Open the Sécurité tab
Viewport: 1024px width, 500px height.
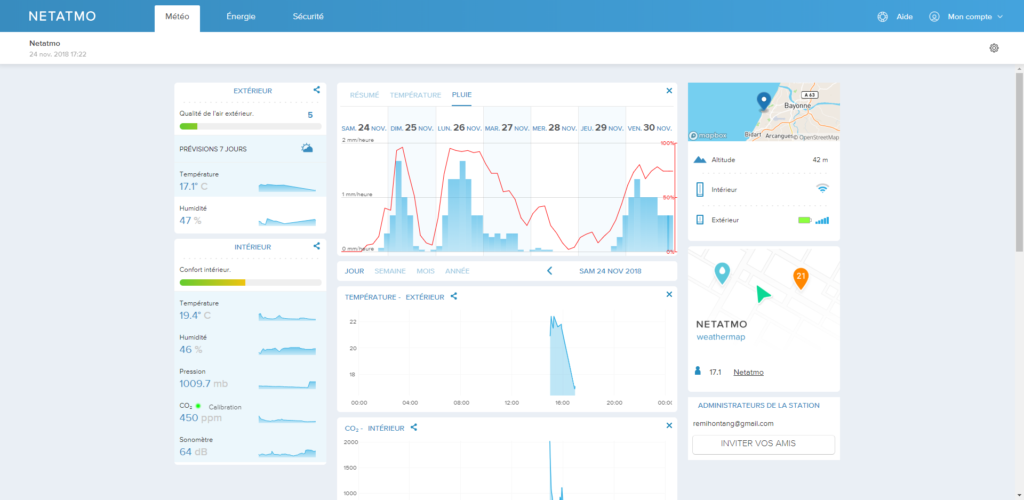(308, 17)
